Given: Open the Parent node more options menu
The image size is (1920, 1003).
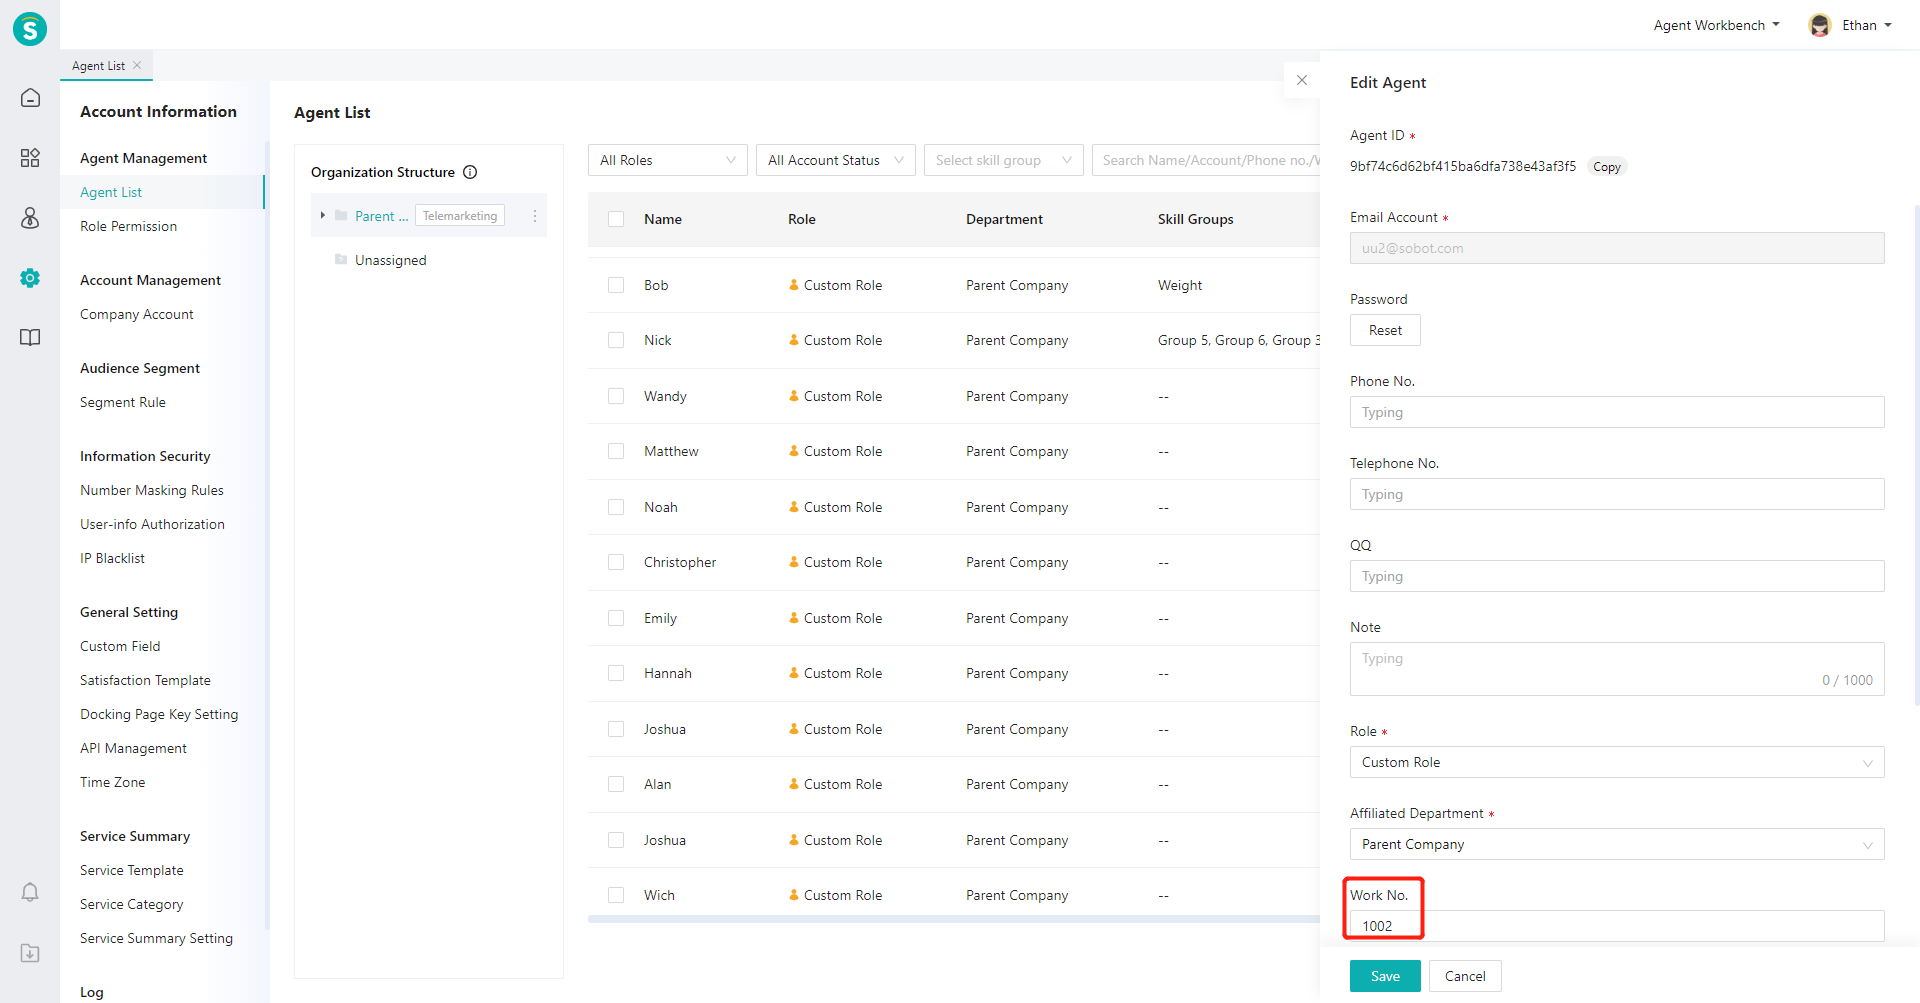Looking at the screenshot, I should pyautogui.click(x=535, y=216).
